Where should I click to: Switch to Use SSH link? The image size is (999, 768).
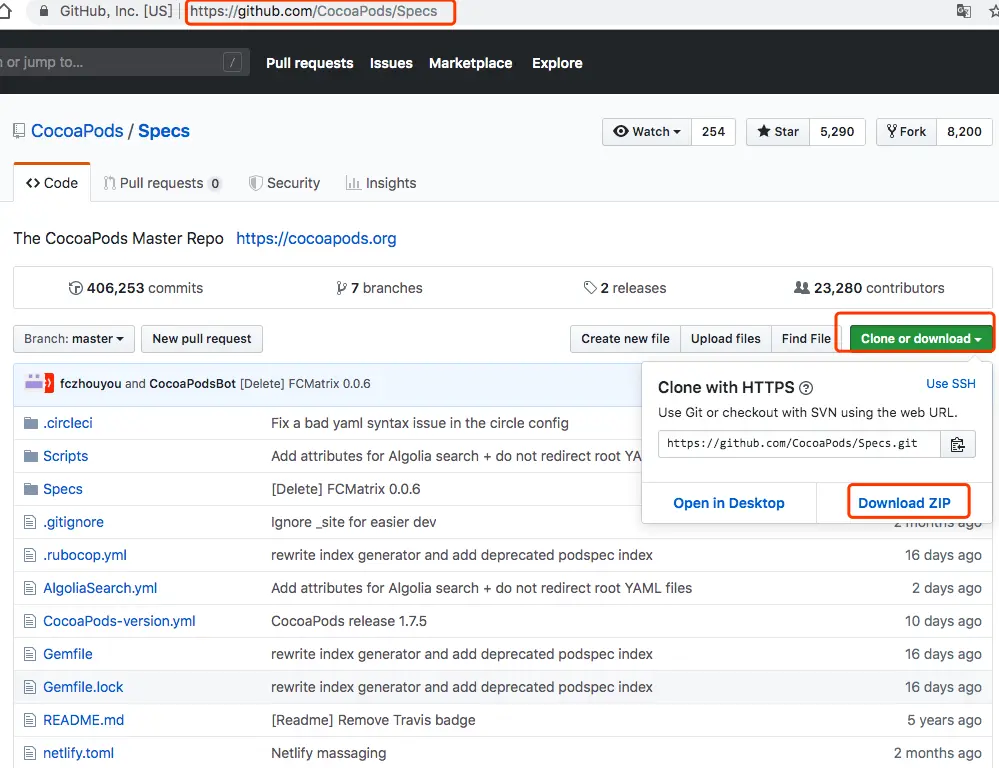pos(950,384)
